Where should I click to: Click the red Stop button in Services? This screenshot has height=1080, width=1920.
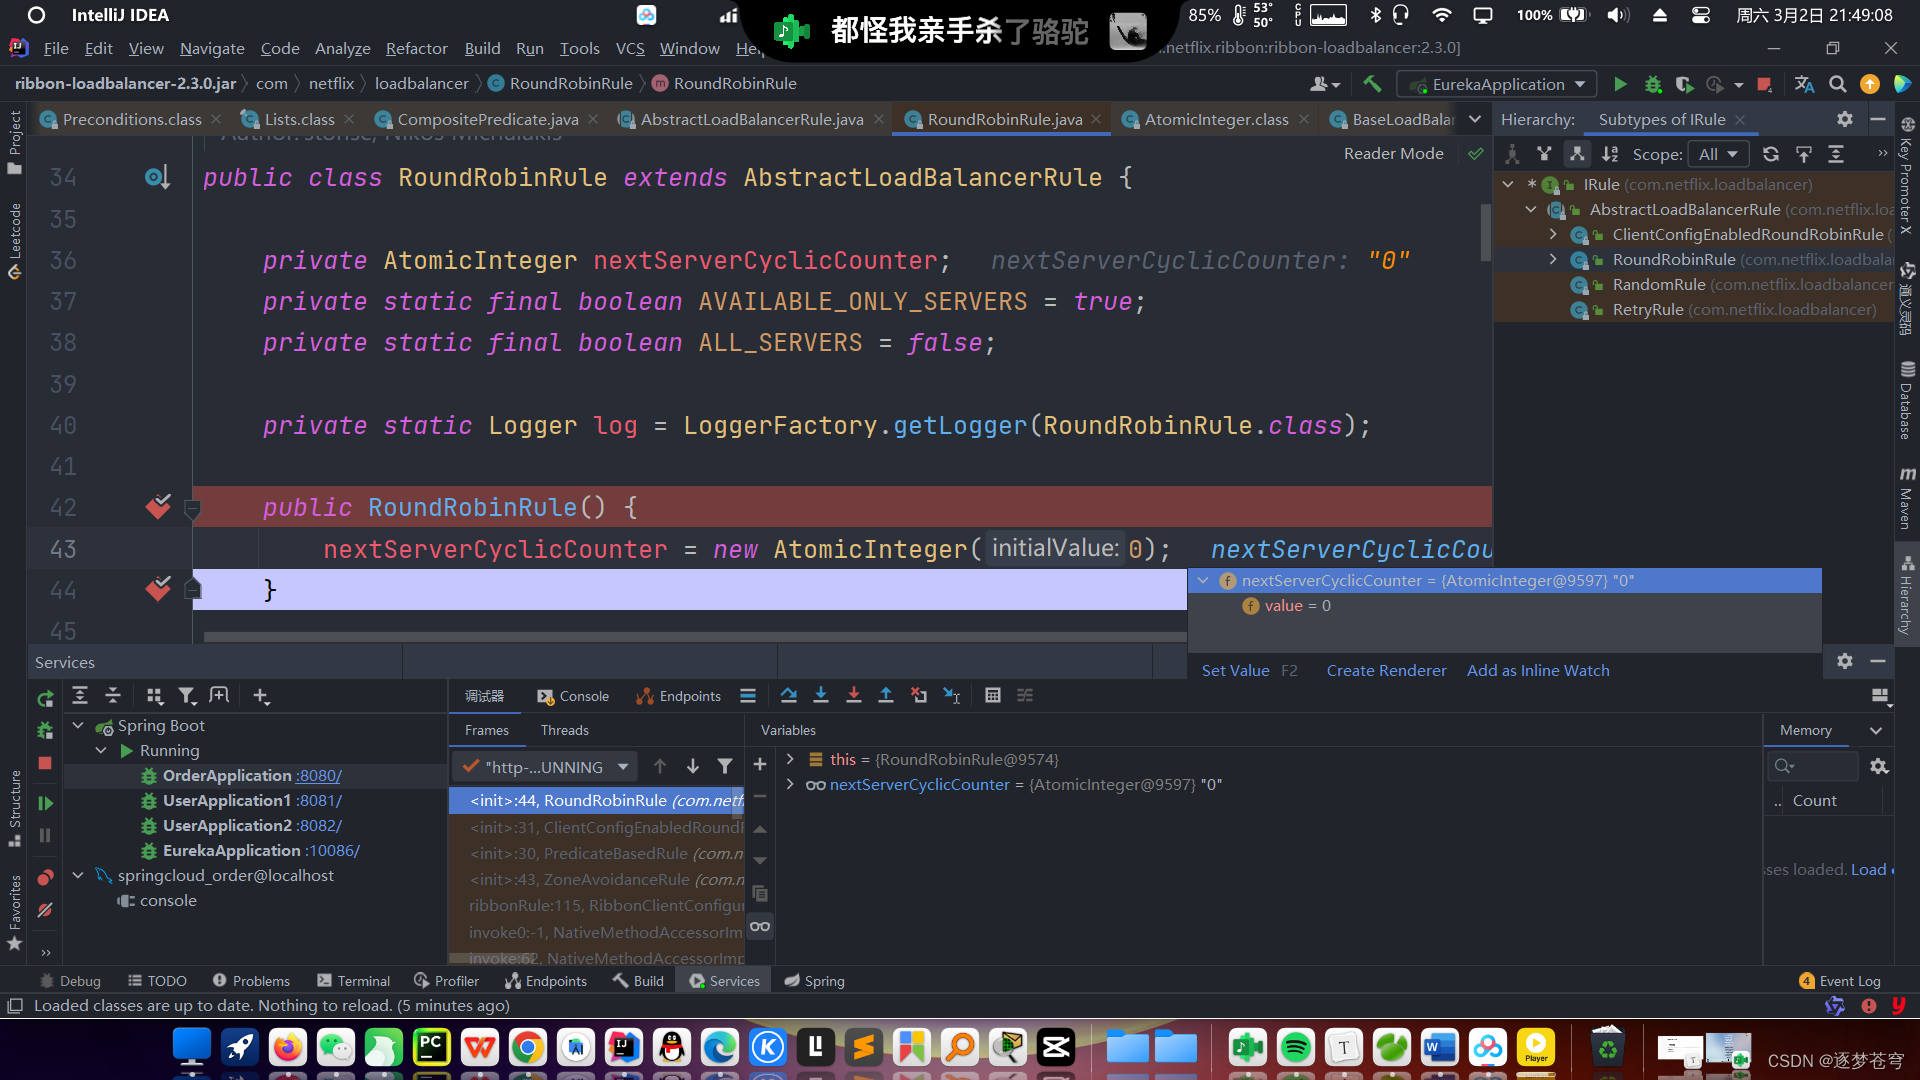[45, 763]
